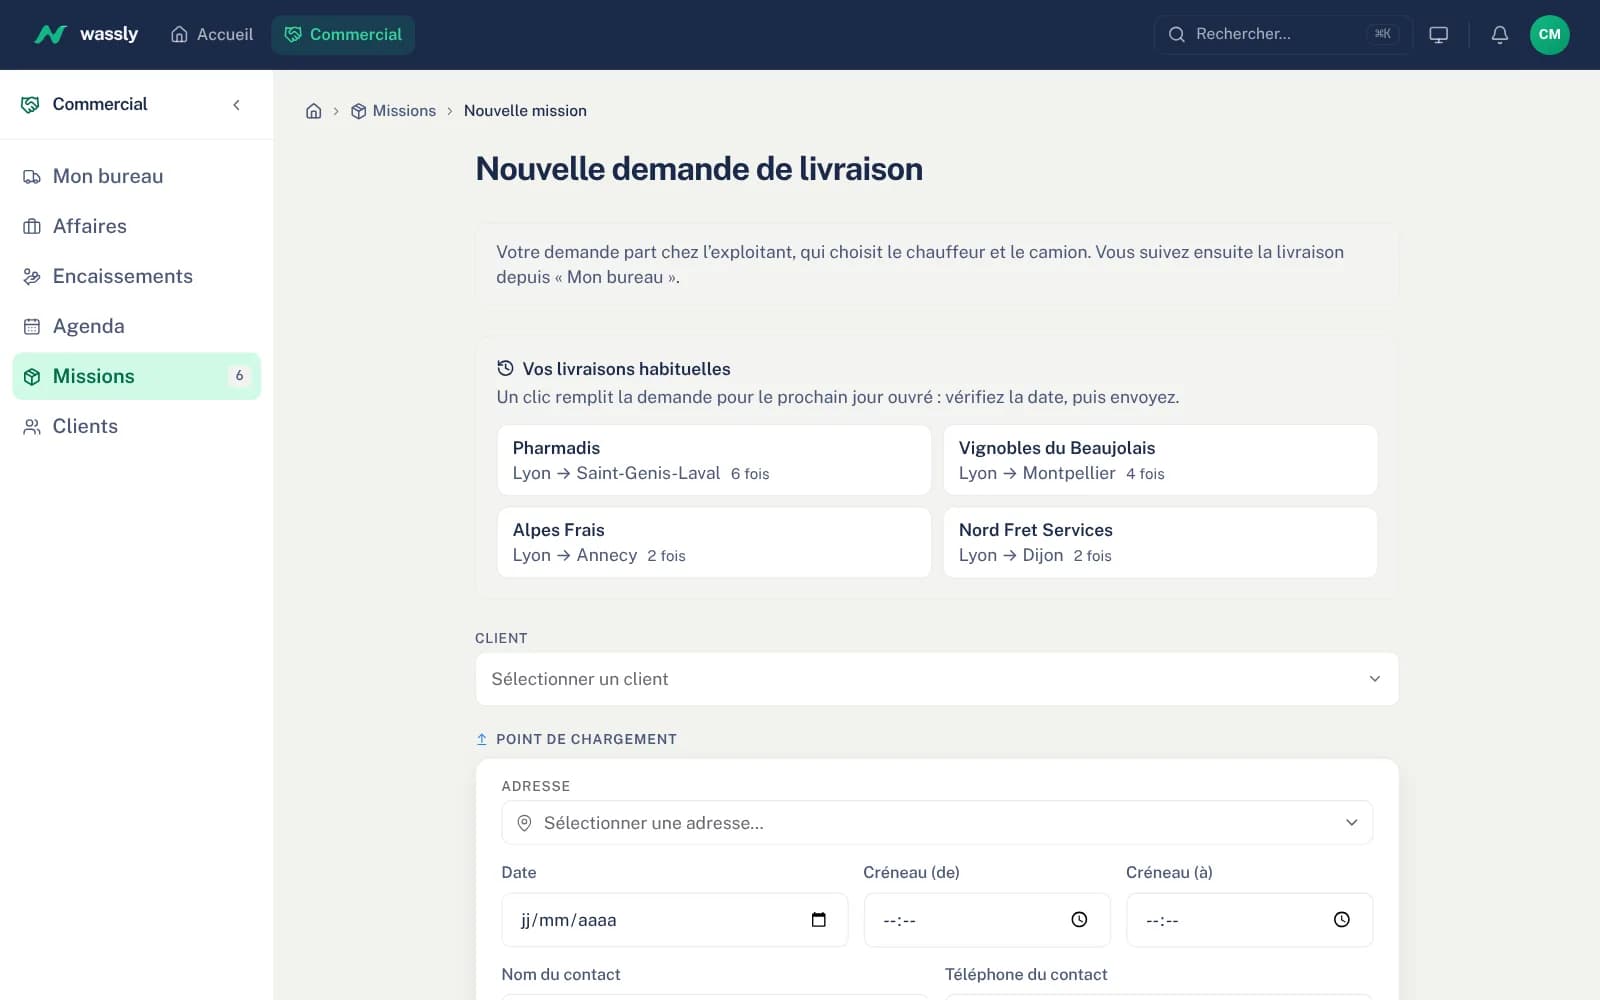Go to the Accueil tab
The height and width of the screenshot is (1000, 1600).
(x=212, y=35)
